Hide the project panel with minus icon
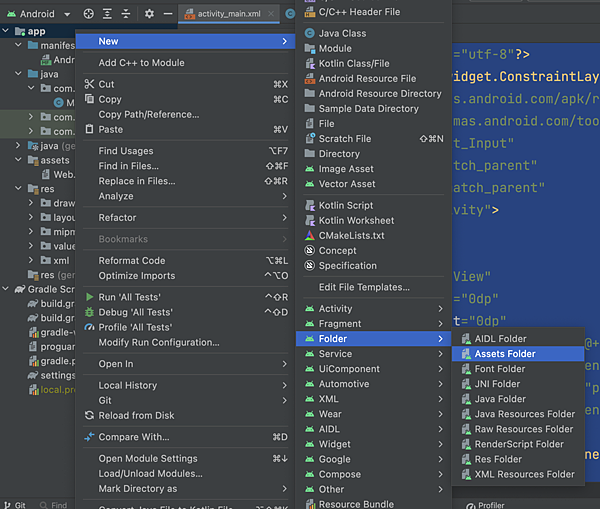 click(x=168, y=14)
